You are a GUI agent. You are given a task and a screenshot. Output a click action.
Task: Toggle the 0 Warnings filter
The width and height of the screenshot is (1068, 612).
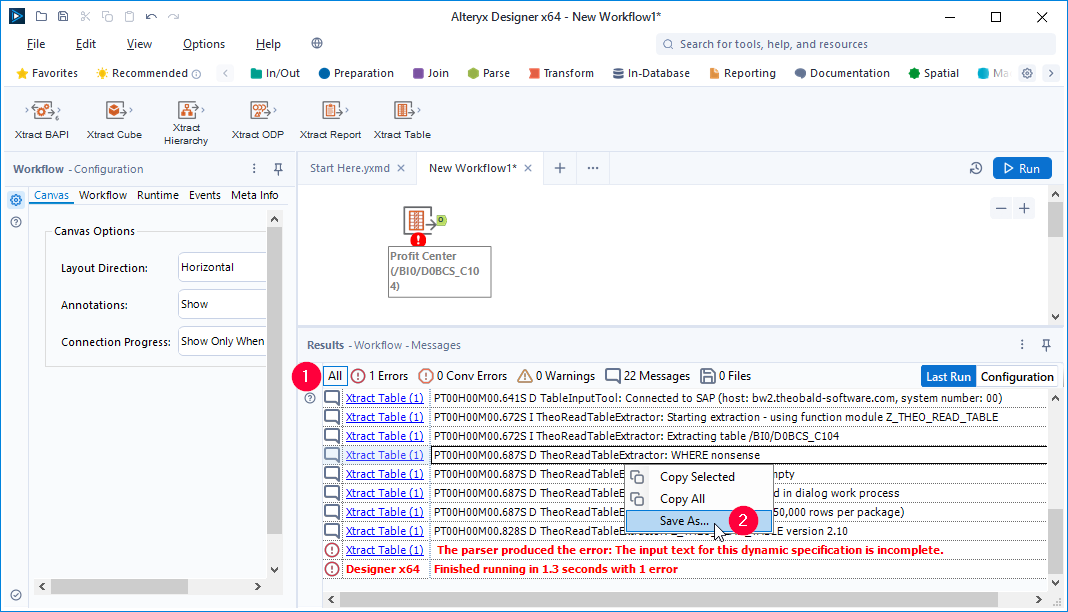(x=555, y=376)
